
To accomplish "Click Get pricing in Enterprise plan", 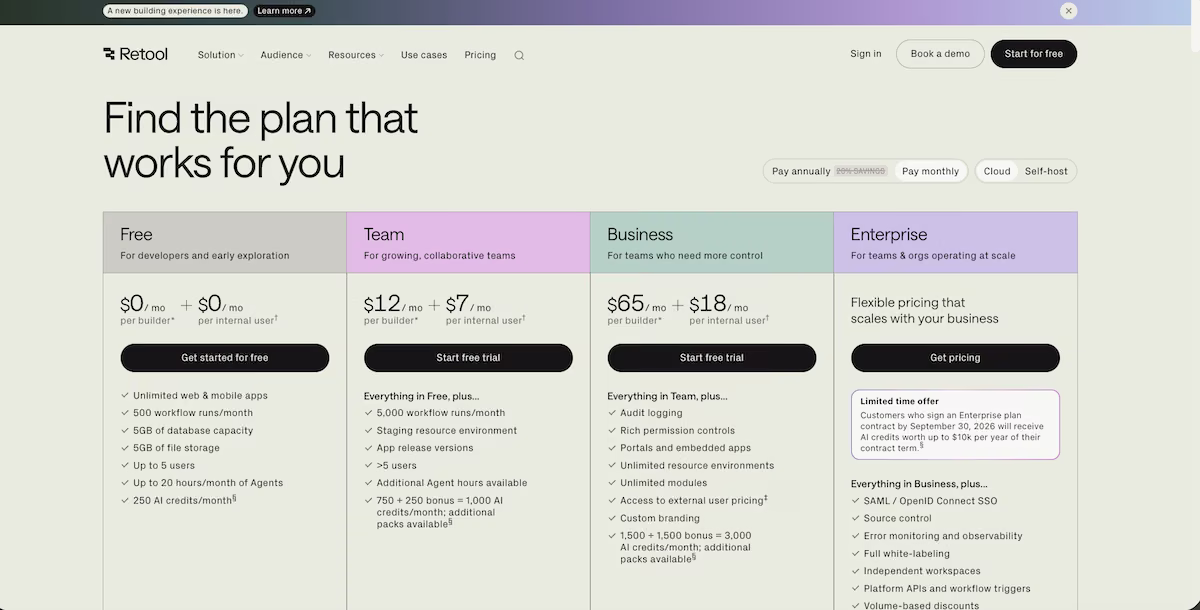I will coord(955,358).
